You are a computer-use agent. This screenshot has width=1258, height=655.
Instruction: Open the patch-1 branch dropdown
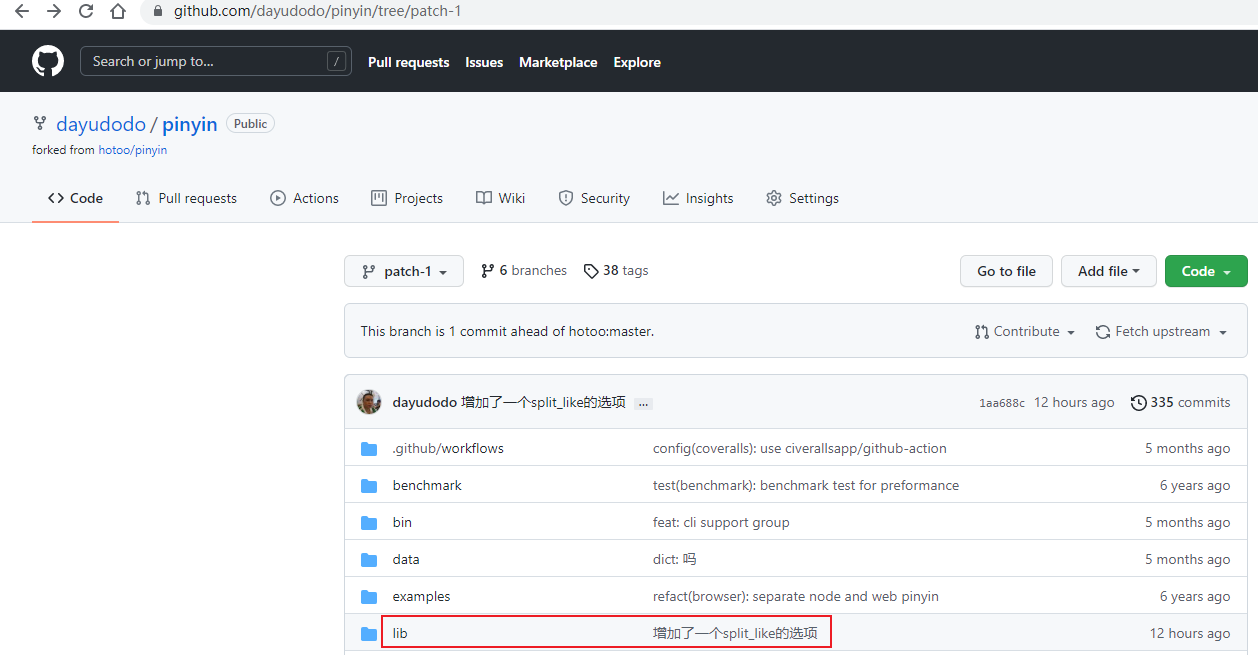tap(404, 271)
